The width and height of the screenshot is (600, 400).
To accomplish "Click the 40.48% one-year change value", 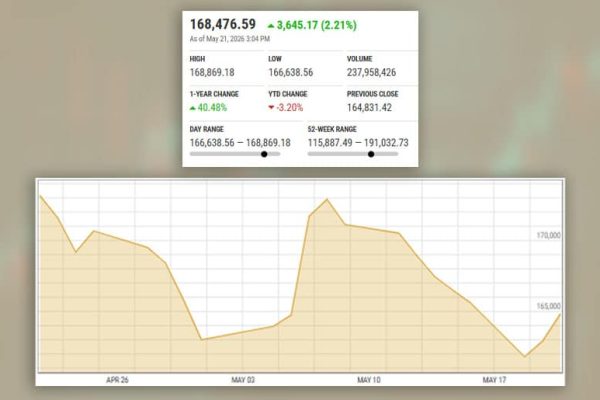I will 212,108.
